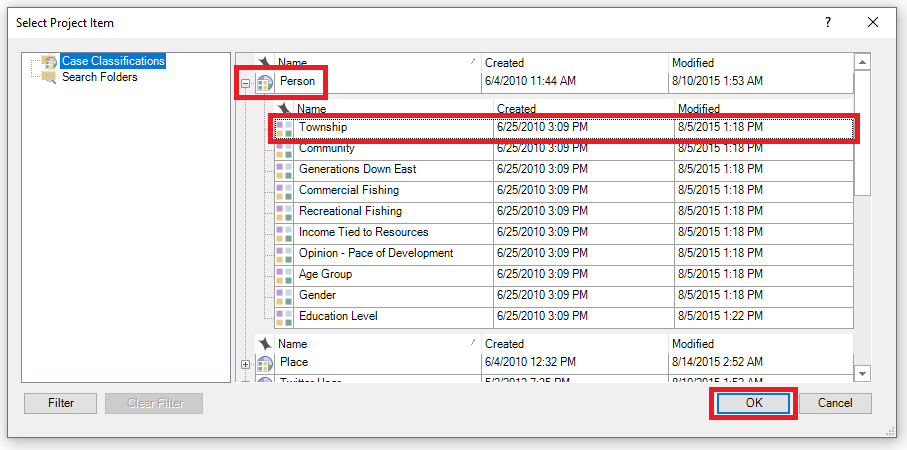Select the Commercial Fishing attribute

click(348, 190)
